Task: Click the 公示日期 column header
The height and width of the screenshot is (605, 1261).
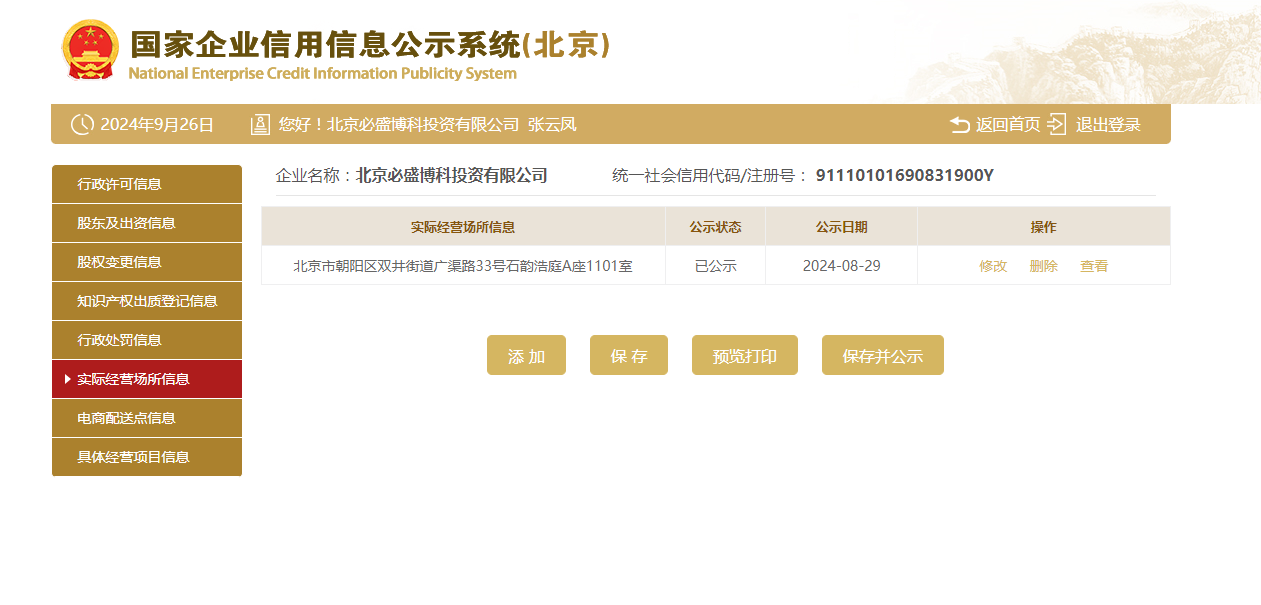Action: point(841,227)
